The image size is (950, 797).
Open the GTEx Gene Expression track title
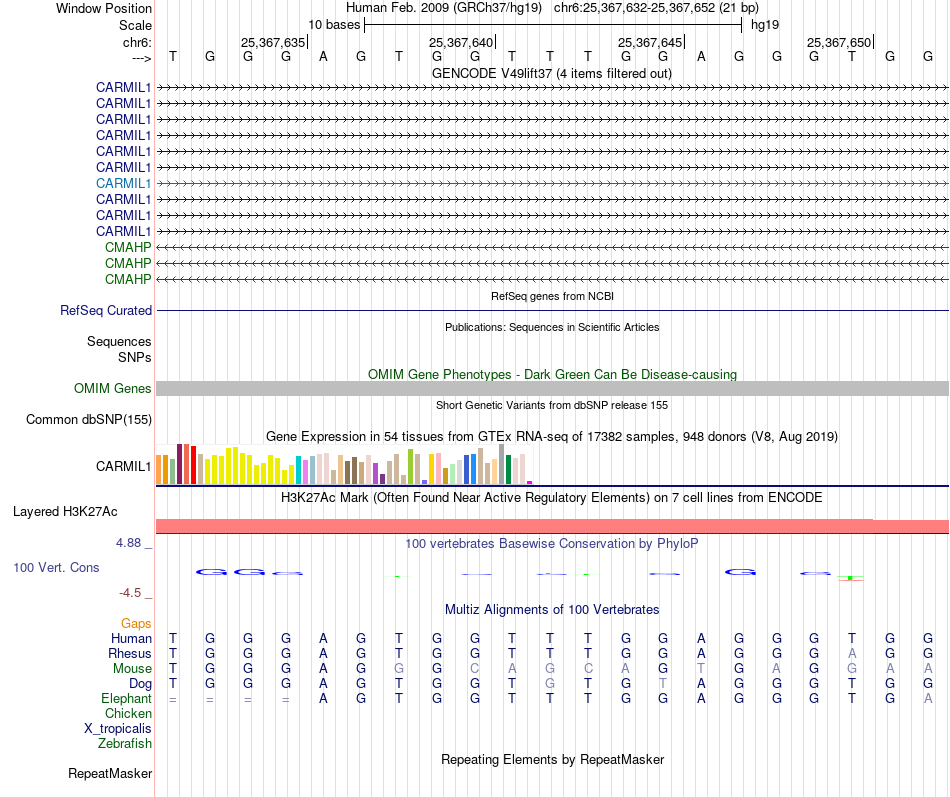click(x=552, y=436)
